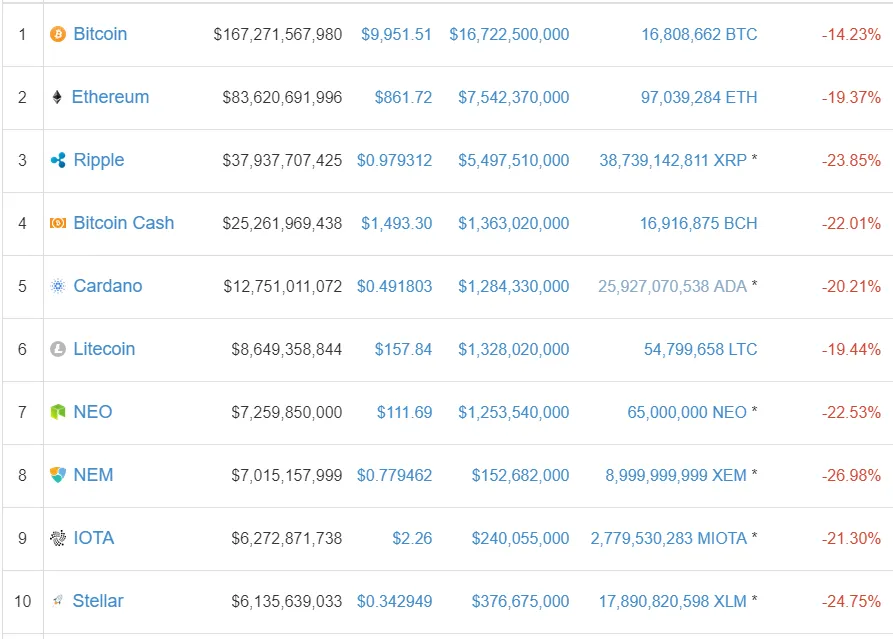Open Stellar volume $376,675,000
Image resolution: width=893 pixels, height=639 pixels.
(521, 601)
